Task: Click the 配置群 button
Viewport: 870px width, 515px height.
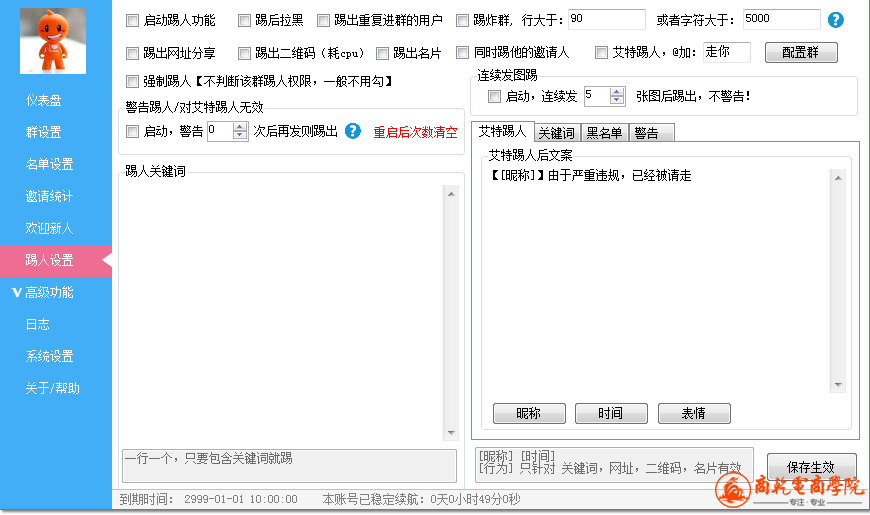Action: (x=800, y=53)
